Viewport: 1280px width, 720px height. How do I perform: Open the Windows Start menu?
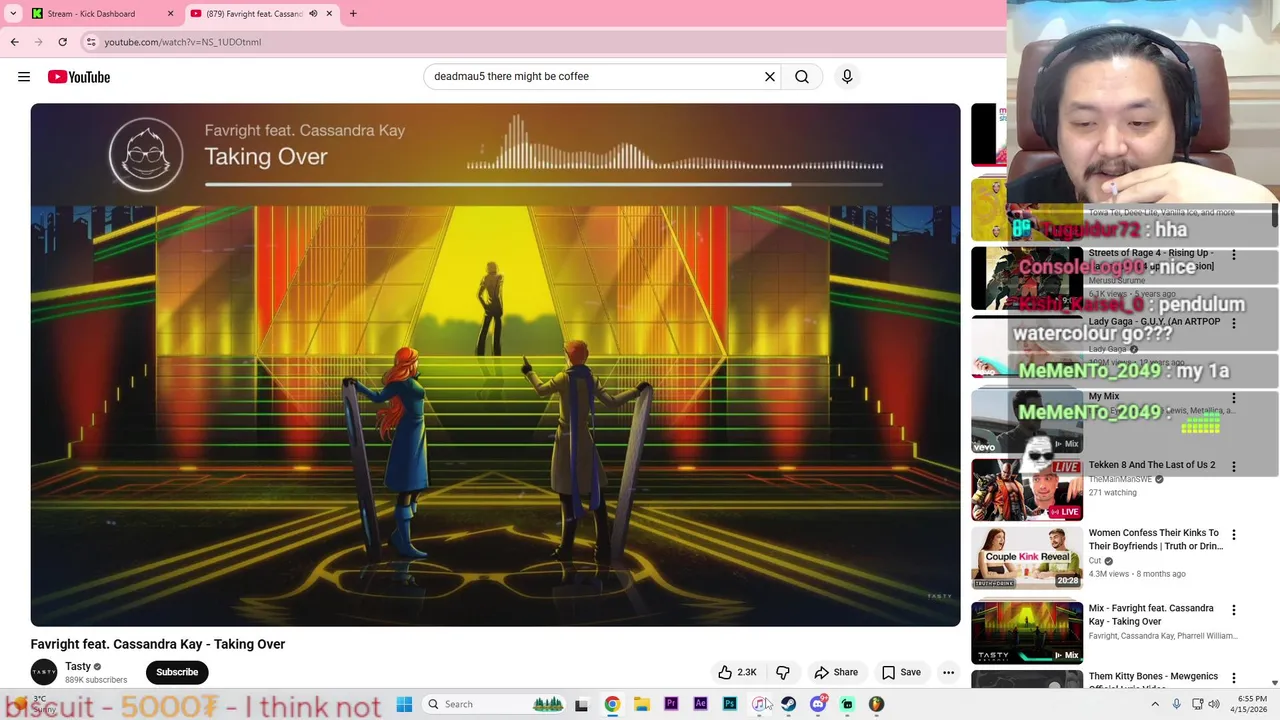click(404, 704)
